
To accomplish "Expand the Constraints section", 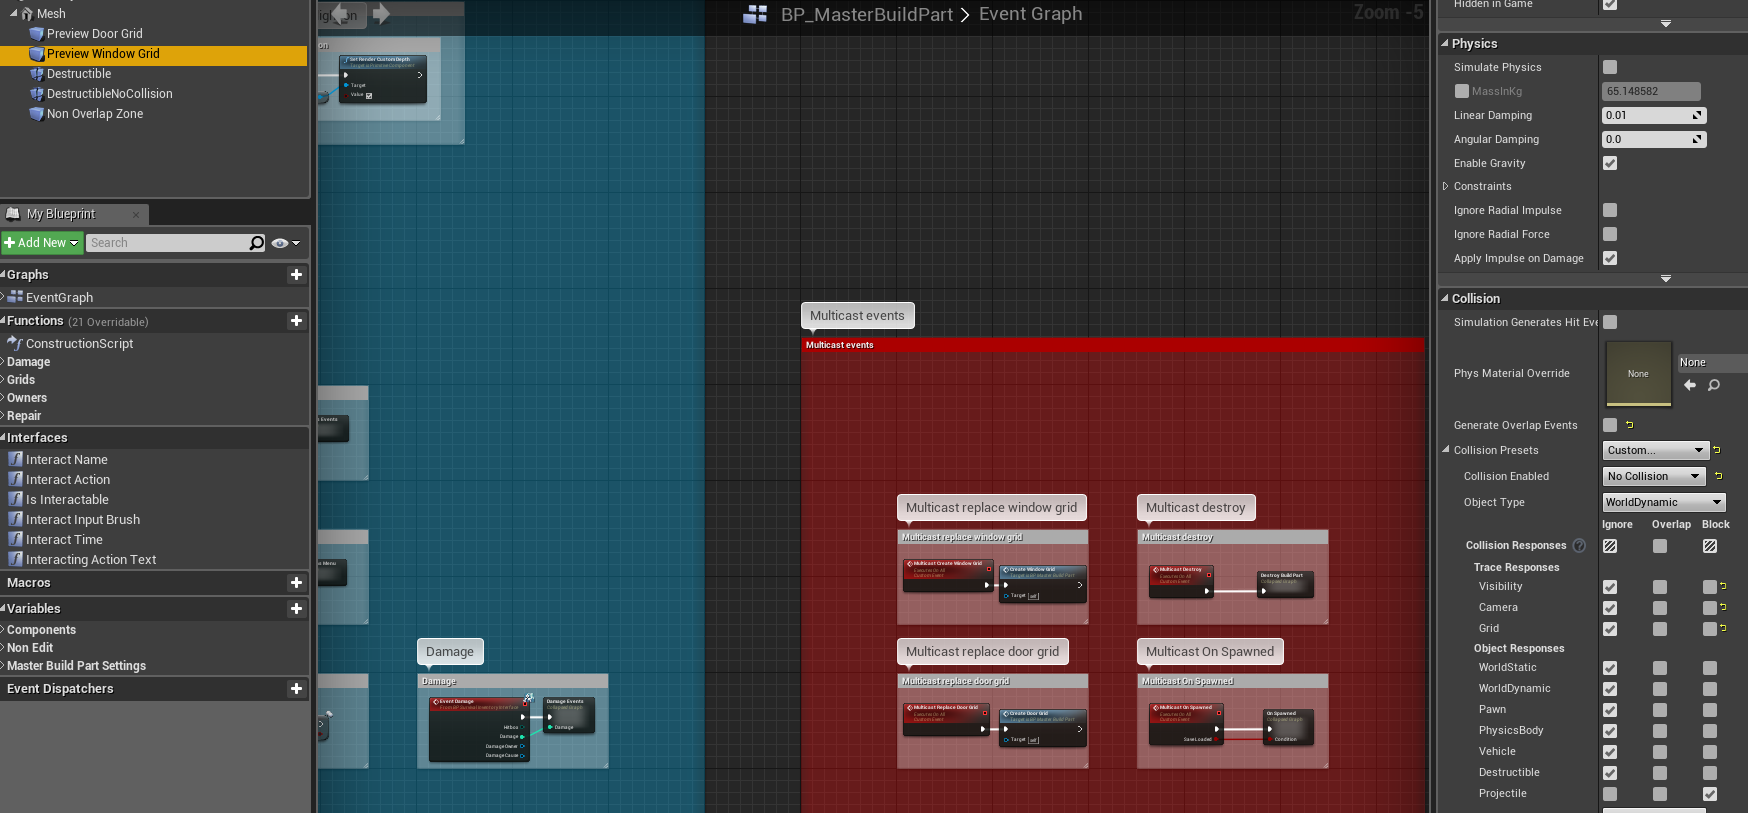I will click(1446, 186).
